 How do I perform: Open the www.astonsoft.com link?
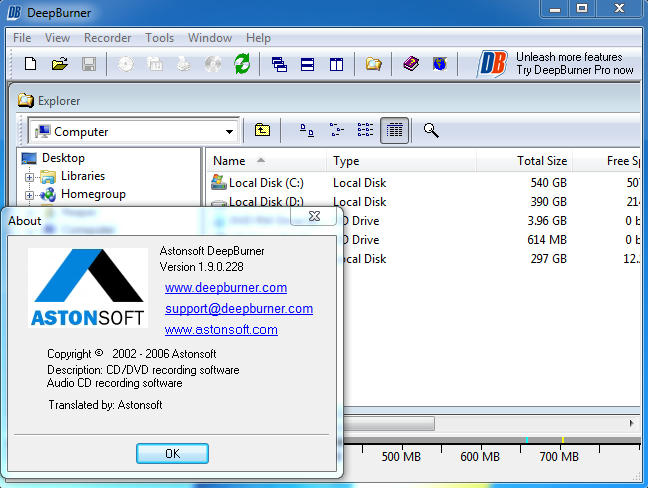point(221,330)
